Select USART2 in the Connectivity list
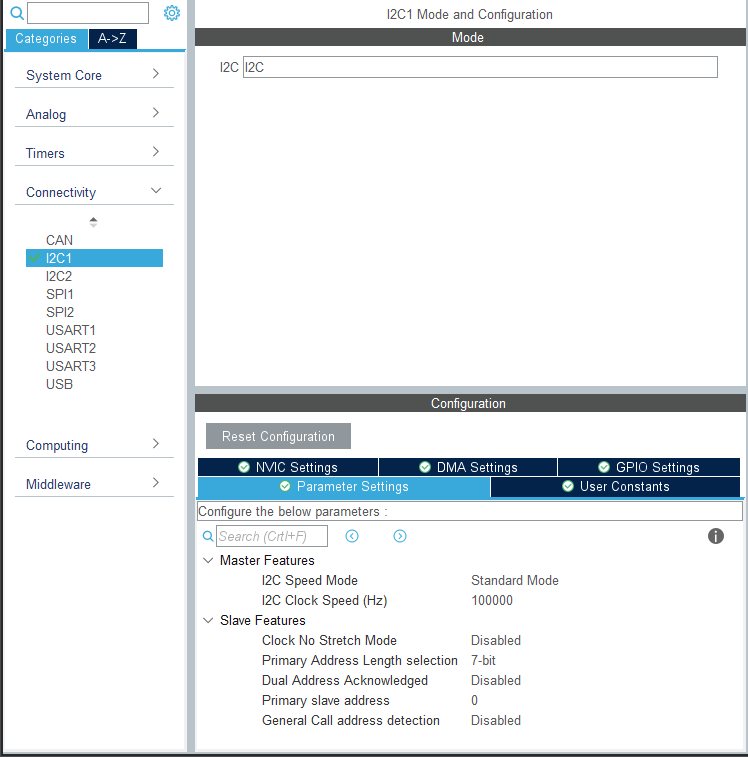The width and height of the screenshot is (748, 757). (71, 348)
